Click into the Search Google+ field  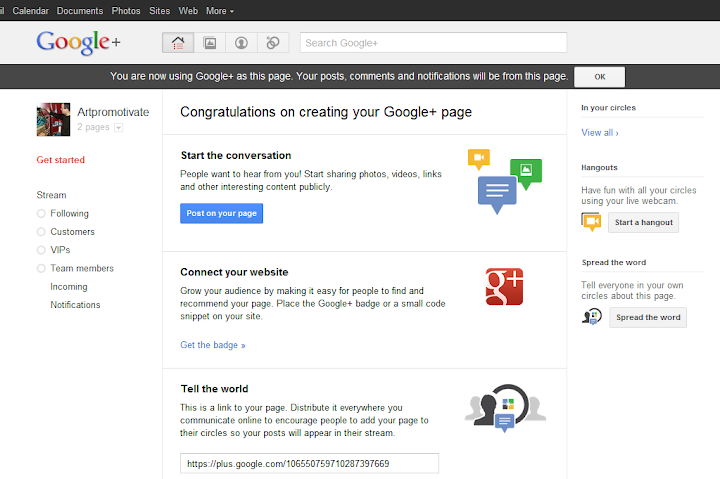(x=433, y=43)
